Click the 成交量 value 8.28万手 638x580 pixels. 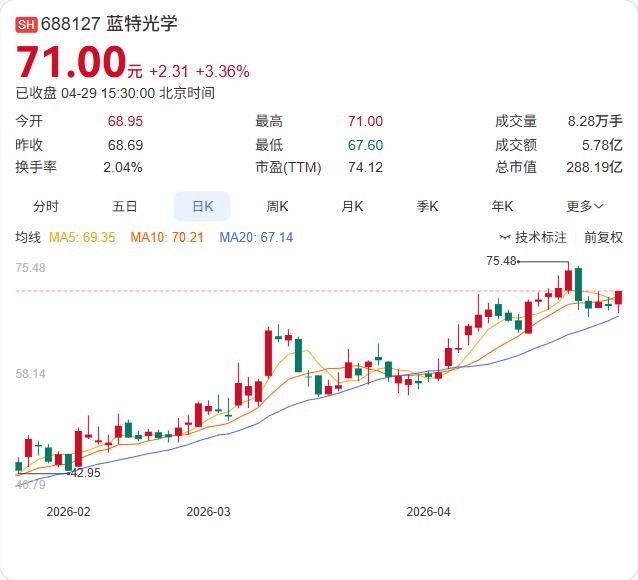tap(595, 121)
